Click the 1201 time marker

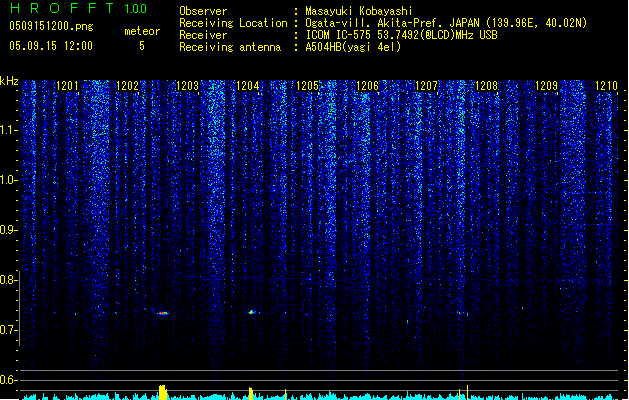pyautogui.click(x=67, y=86)
